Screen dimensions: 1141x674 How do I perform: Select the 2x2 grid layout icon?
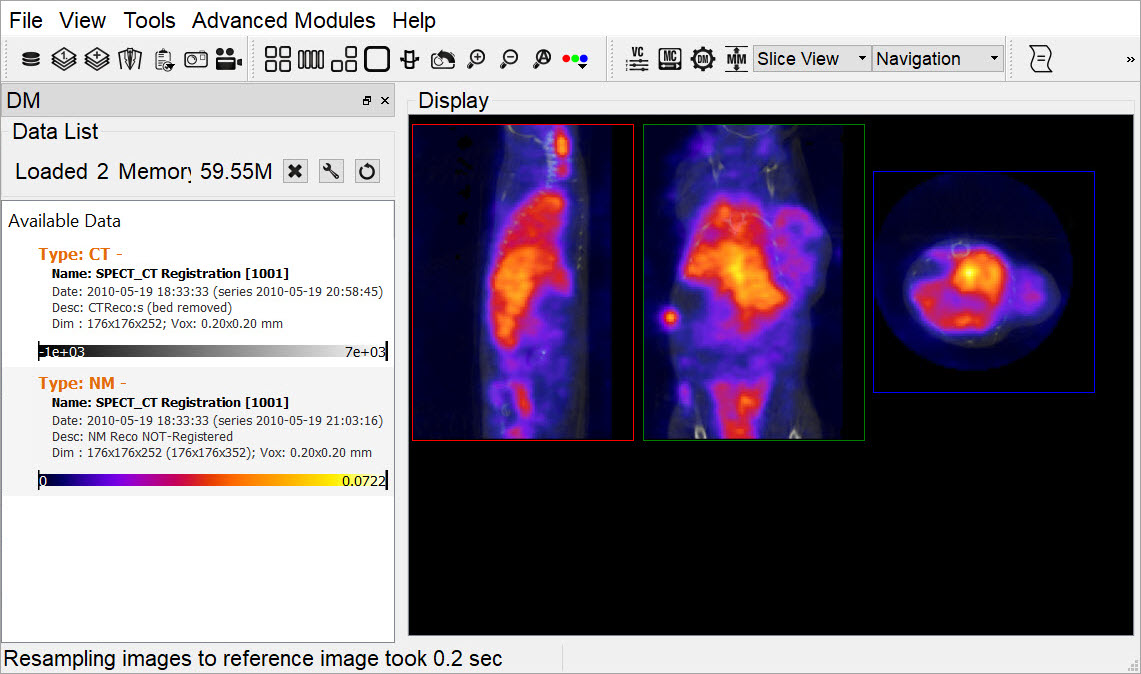click(278, 59)
